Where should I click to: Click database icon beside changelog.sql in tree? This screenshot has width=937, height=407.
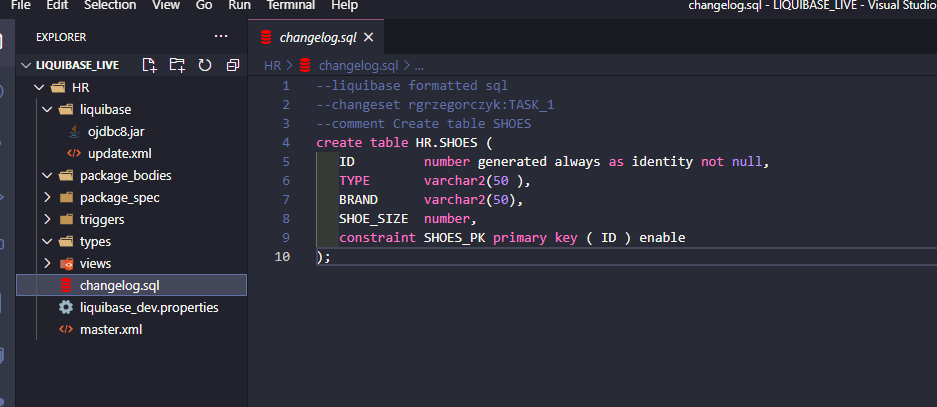tap(66, 286)
